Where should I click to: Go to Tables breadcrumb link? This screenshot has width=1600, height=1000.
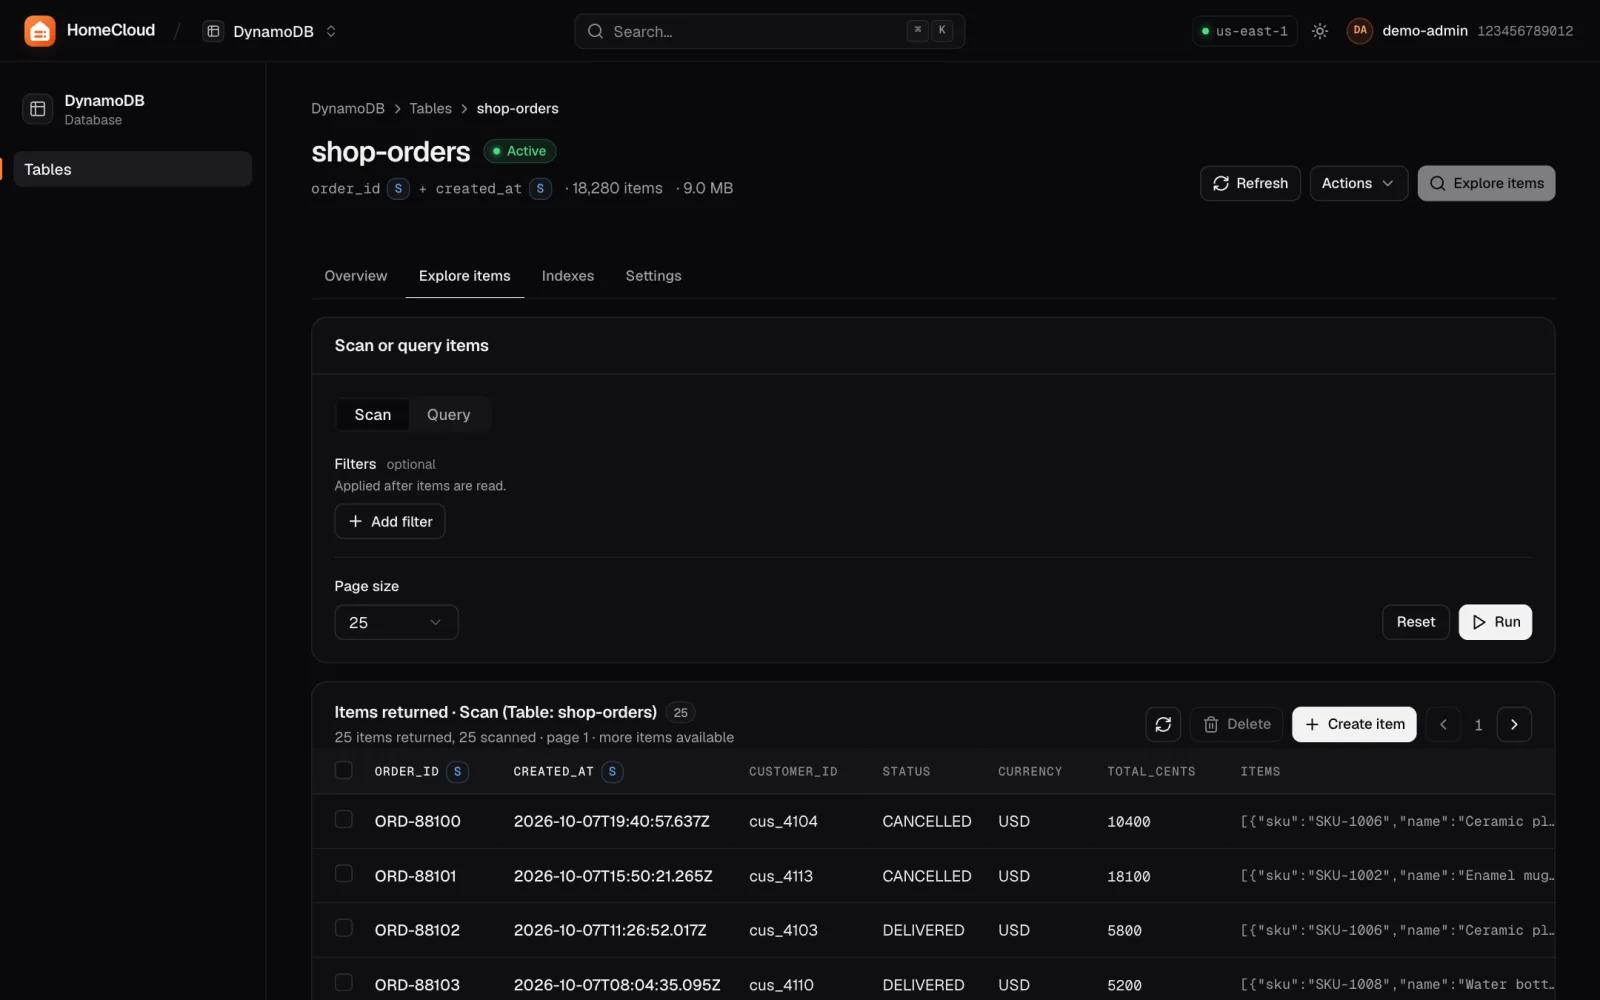430,108
